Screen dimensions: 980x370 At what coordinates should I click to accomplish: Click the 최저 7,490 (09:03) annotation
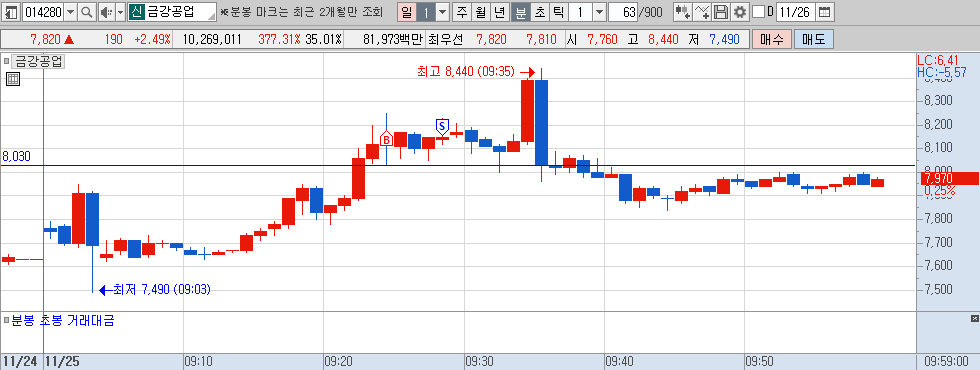point(162,289)
